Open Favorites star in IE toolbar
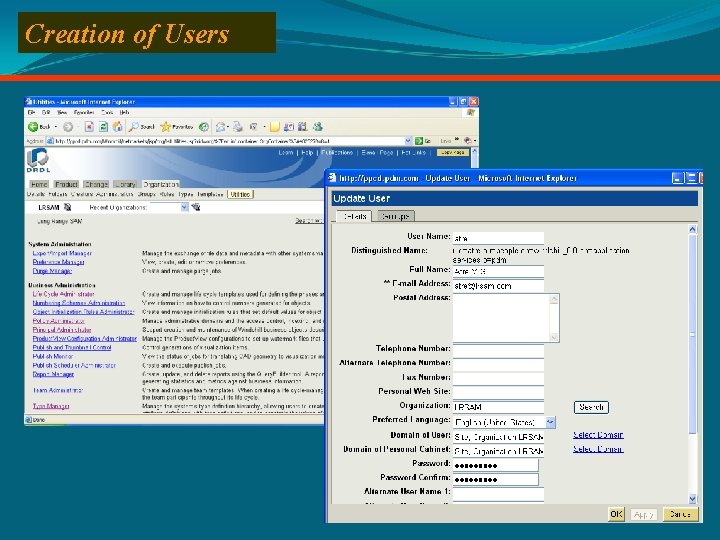Screen dimensions: 720x540 [x=165, y=127]
